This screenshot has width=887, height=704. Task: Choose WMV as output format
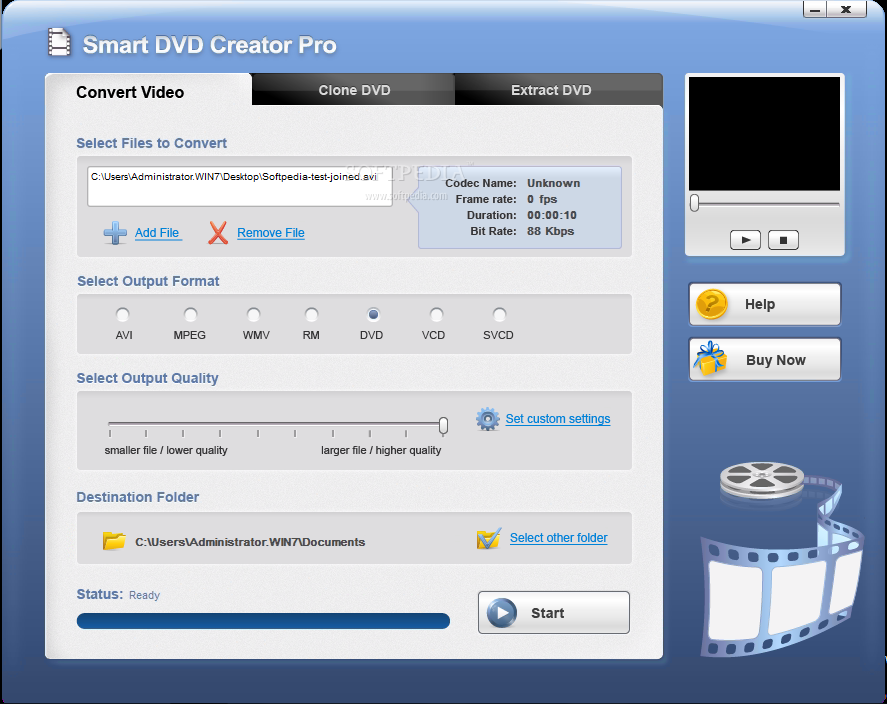point(253,314)
